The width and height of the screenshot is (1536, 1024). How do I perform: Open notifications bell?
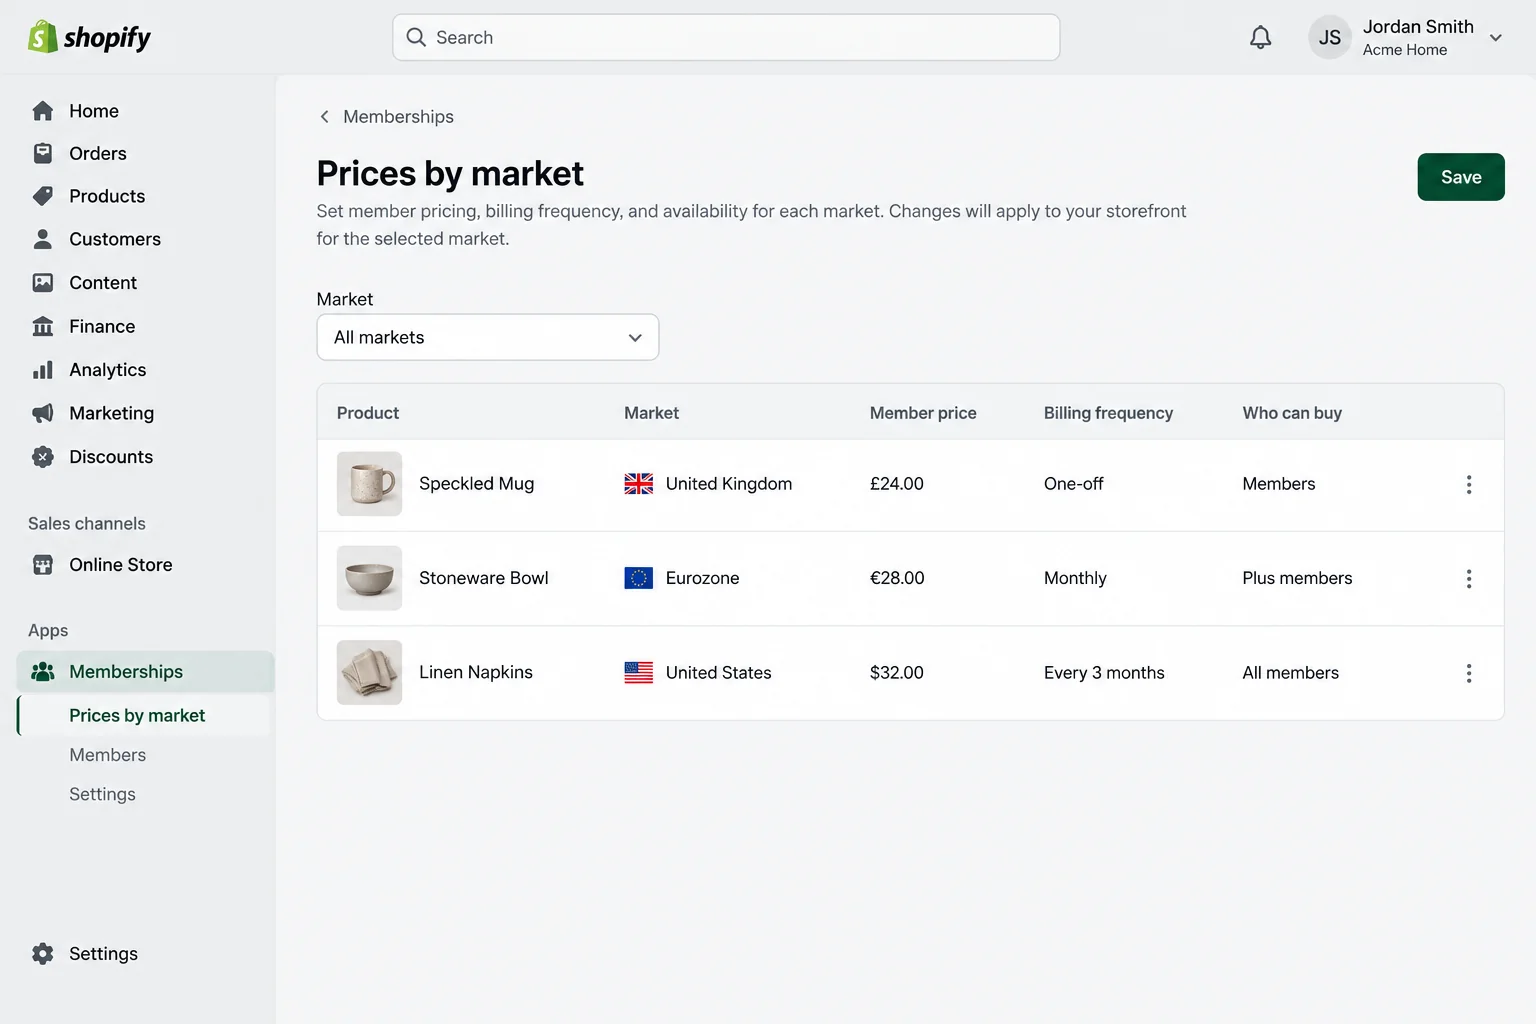1261,38
